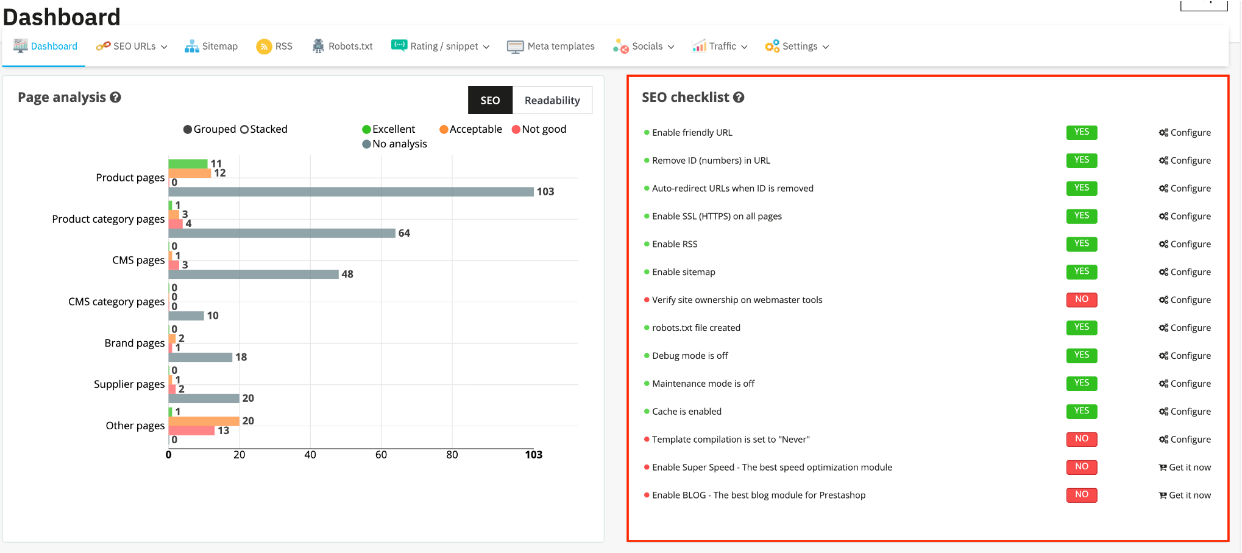
Task: Click the Traffic bar-chart icon
Action: click(698, 46)
